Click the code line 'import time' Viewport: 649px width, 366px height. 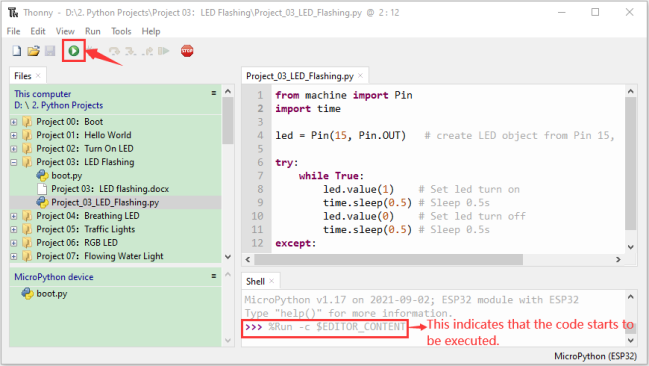(308, 109)
